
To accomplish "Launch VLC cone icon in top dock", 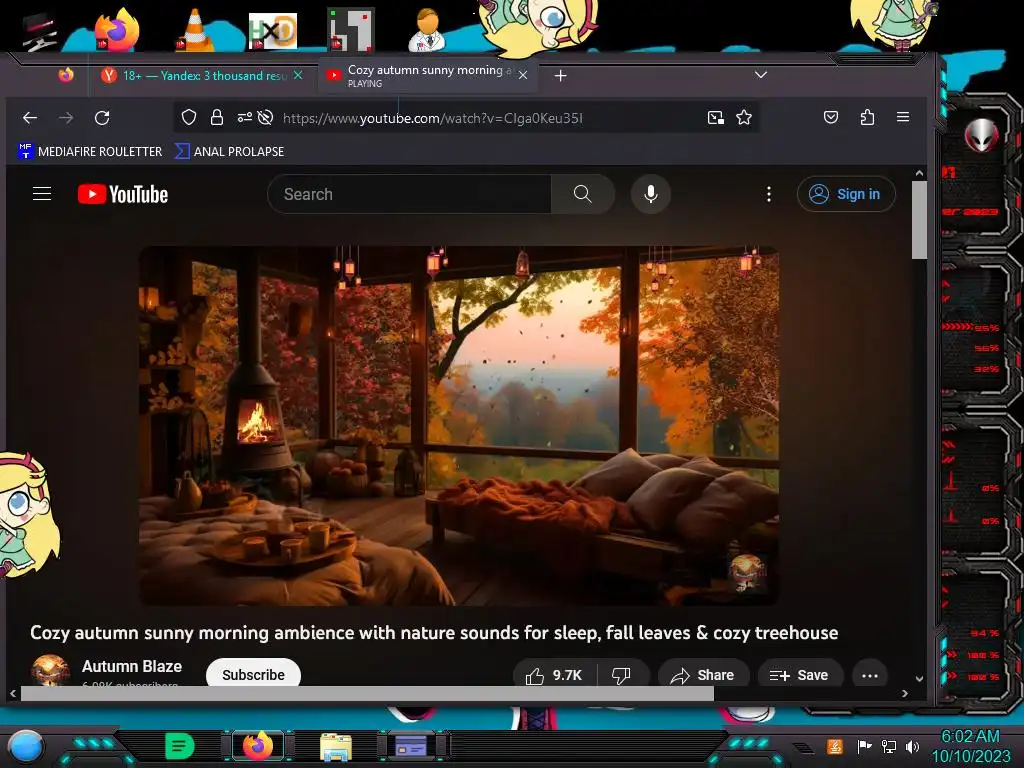I will coord(194,31).
